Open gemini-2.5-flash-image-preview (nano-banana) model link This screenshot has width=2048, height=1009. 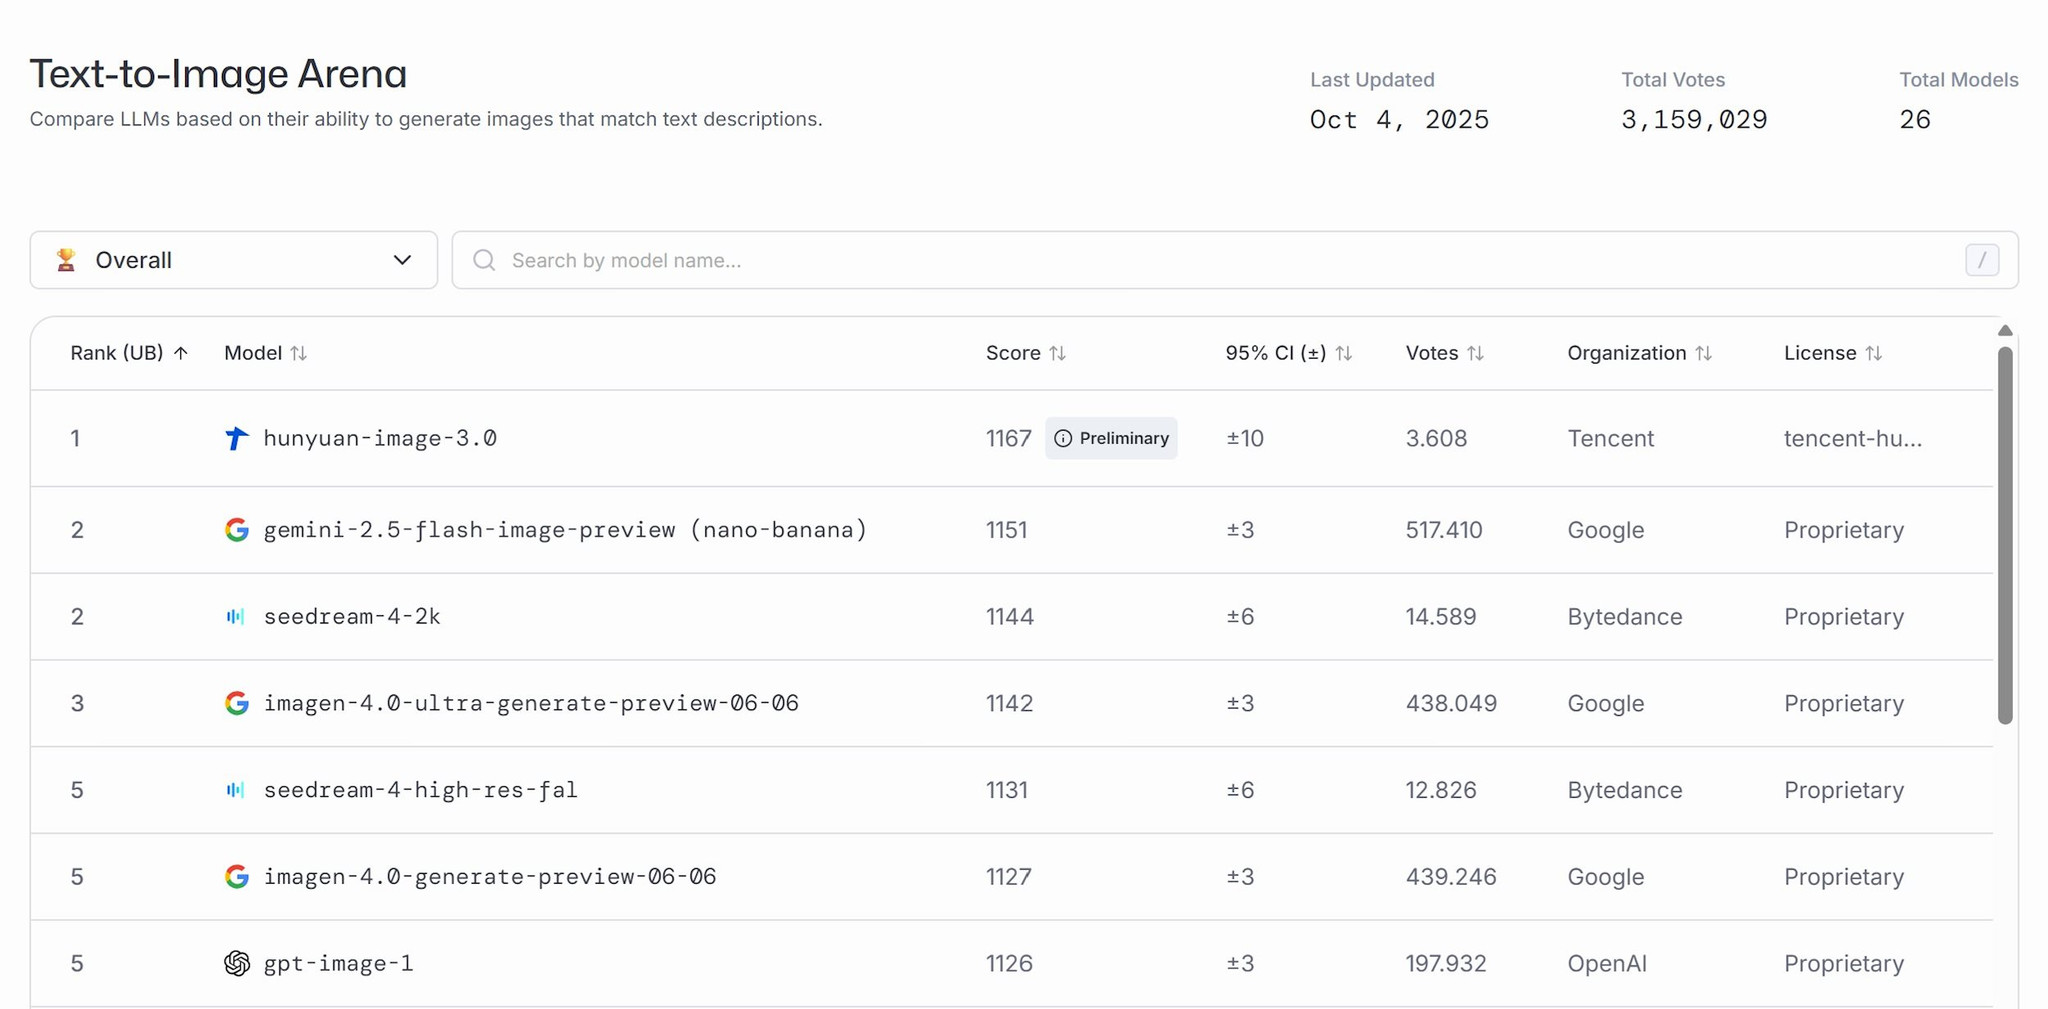[x=565, y=530]
